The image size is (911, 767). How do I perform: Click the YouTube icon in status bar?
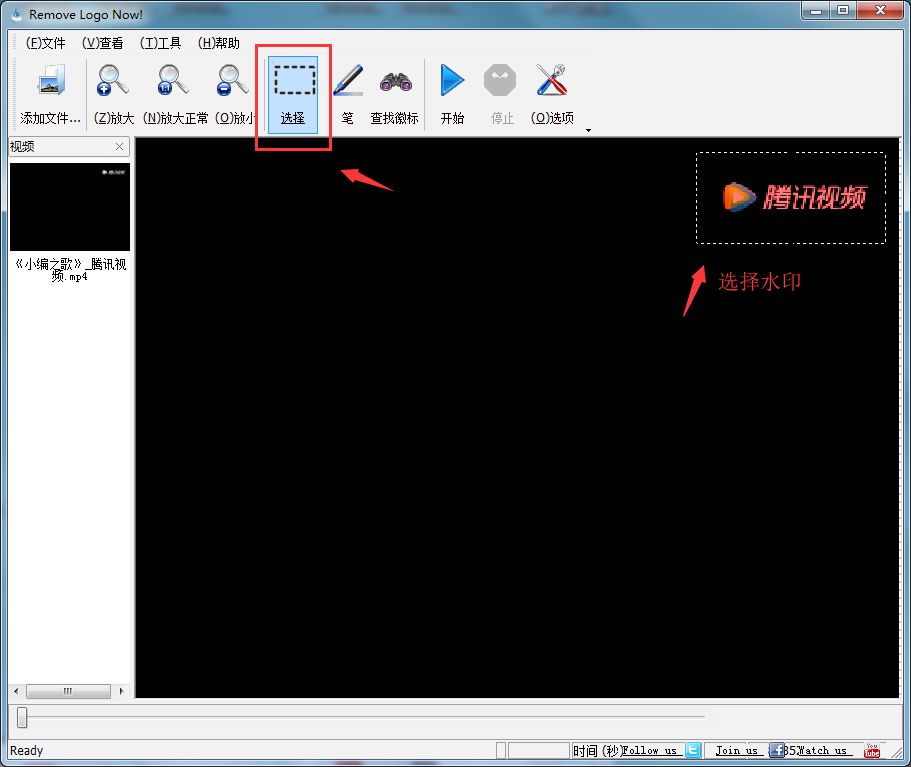871,750
